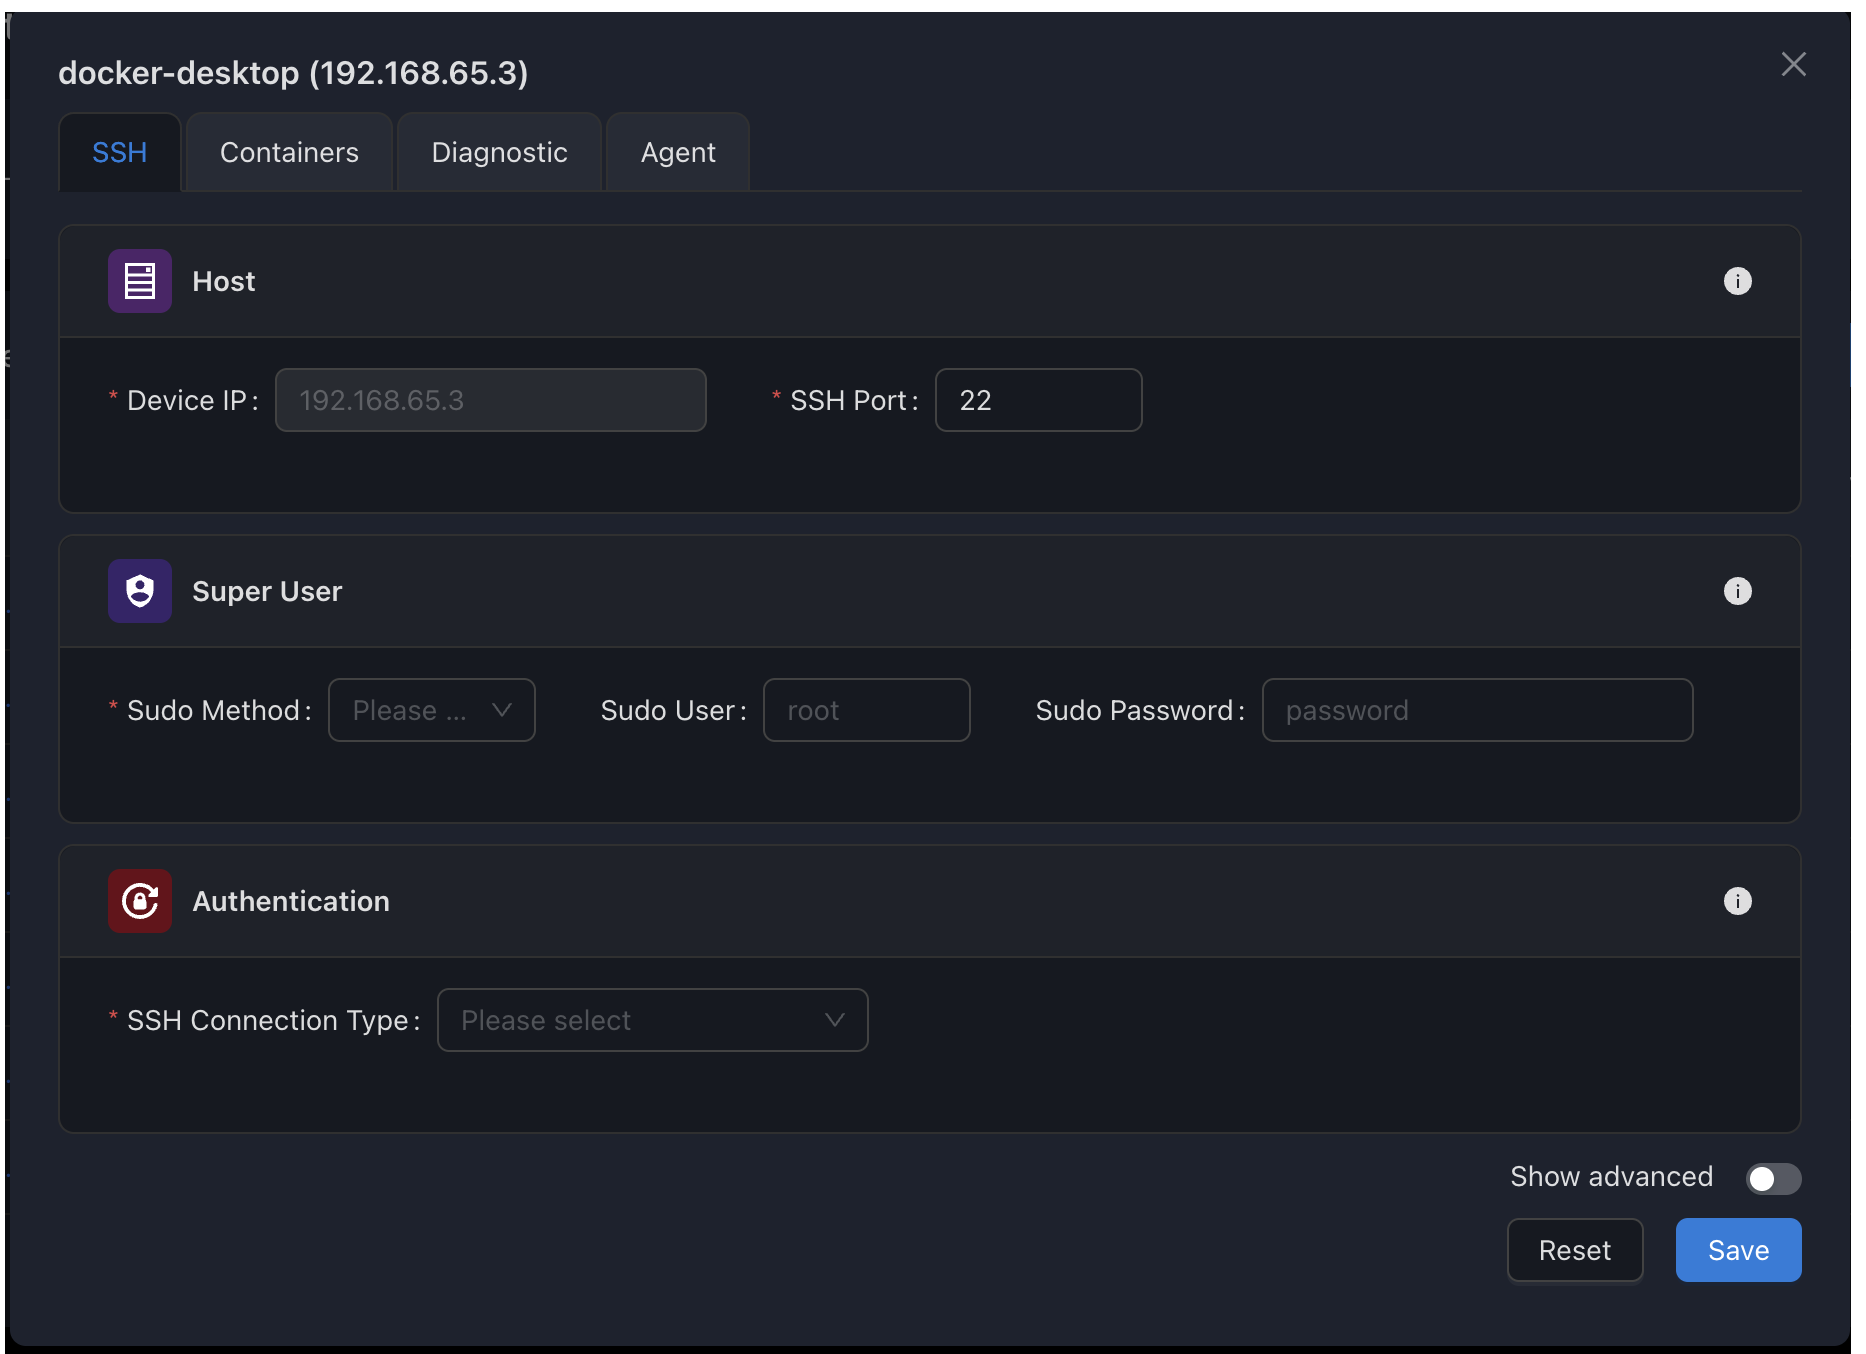This screenshot has width=1866, height=1354.
Task: Switch to the Agent tab
Action: coord(678,152)
